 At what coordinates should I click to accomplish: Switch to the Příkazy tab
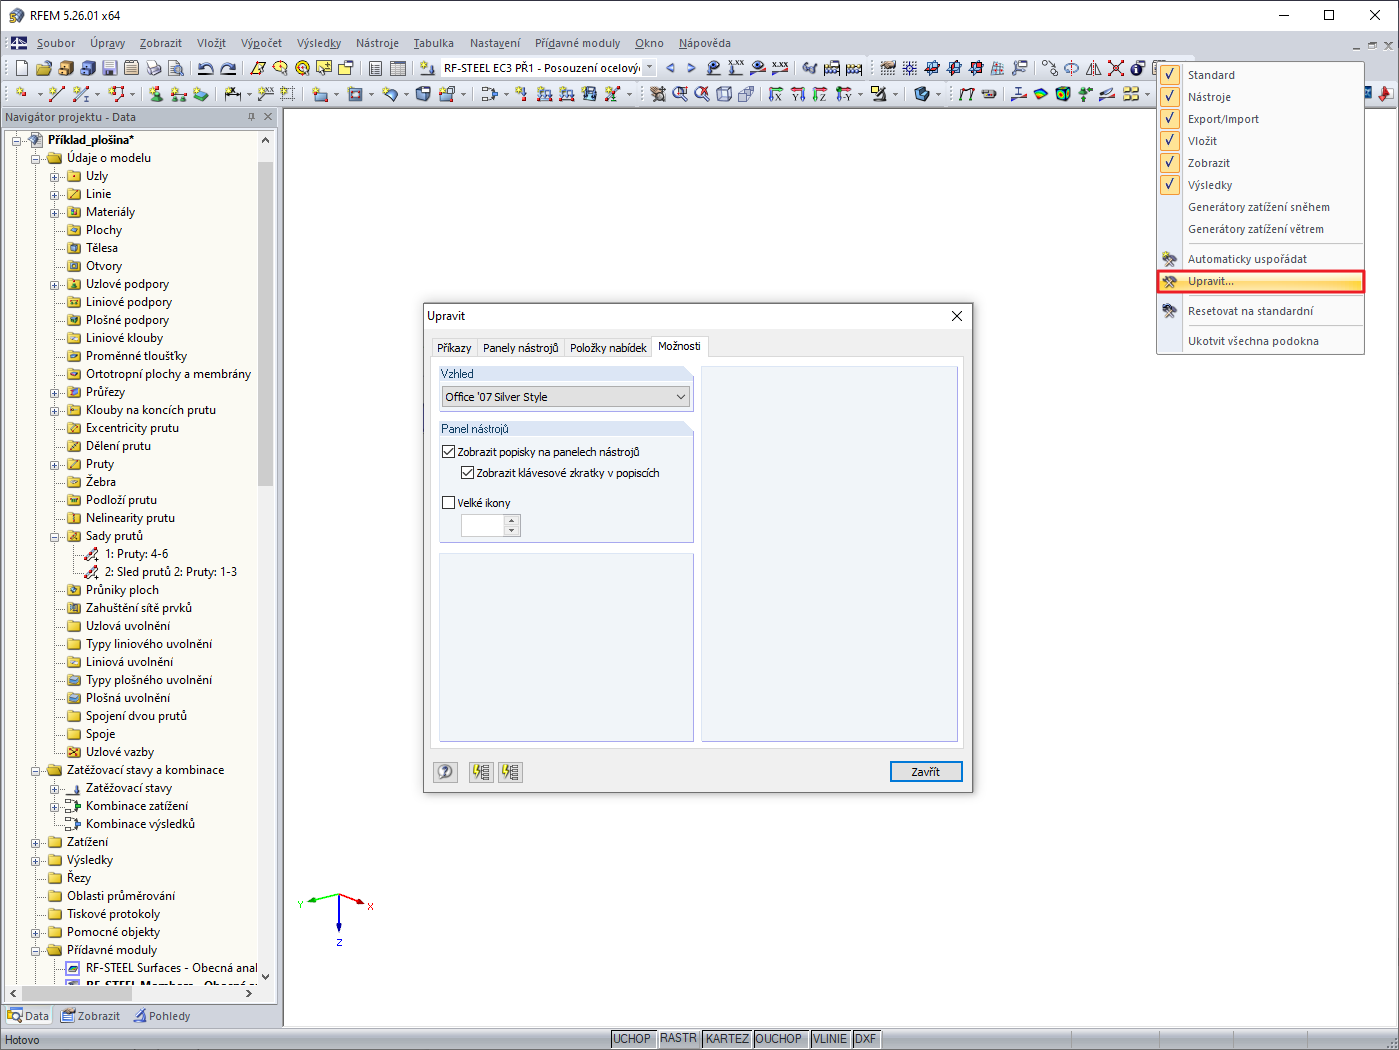(x=454, y=348)
